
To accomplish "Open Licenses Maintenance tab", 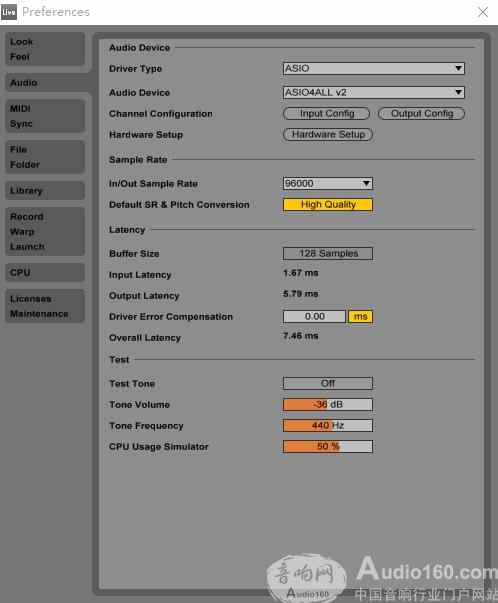I will point(45,306).
